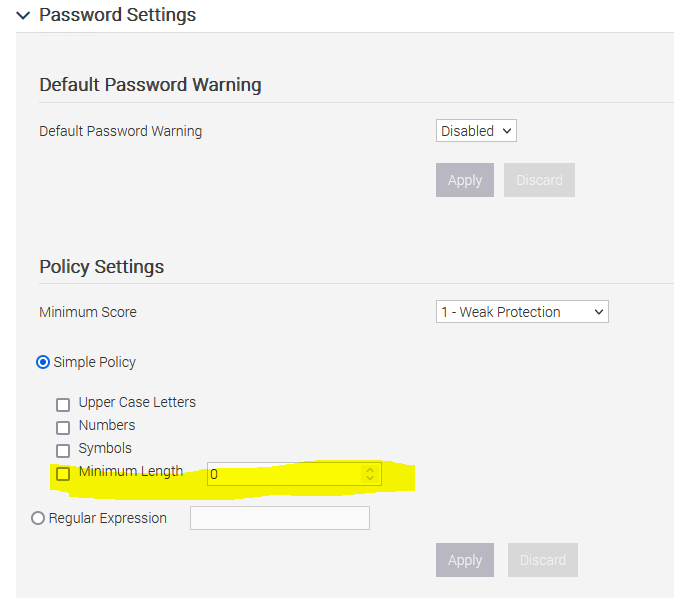The image size is (674, 598).
Task: Tick the Numbers checkbox
Action: [63, 427]
